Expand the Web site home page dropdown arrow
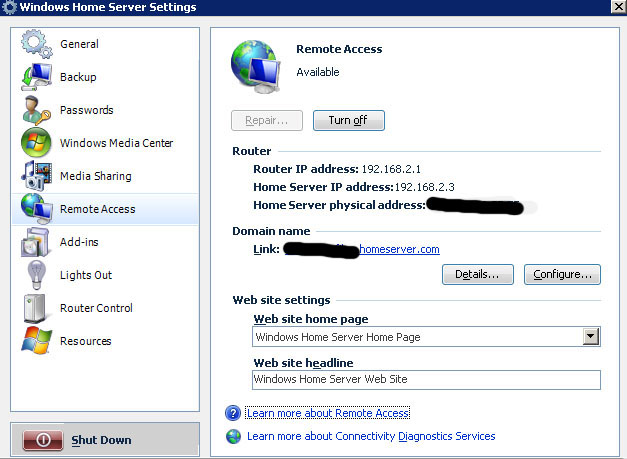 pyautogui.click(x=591, y=337)
